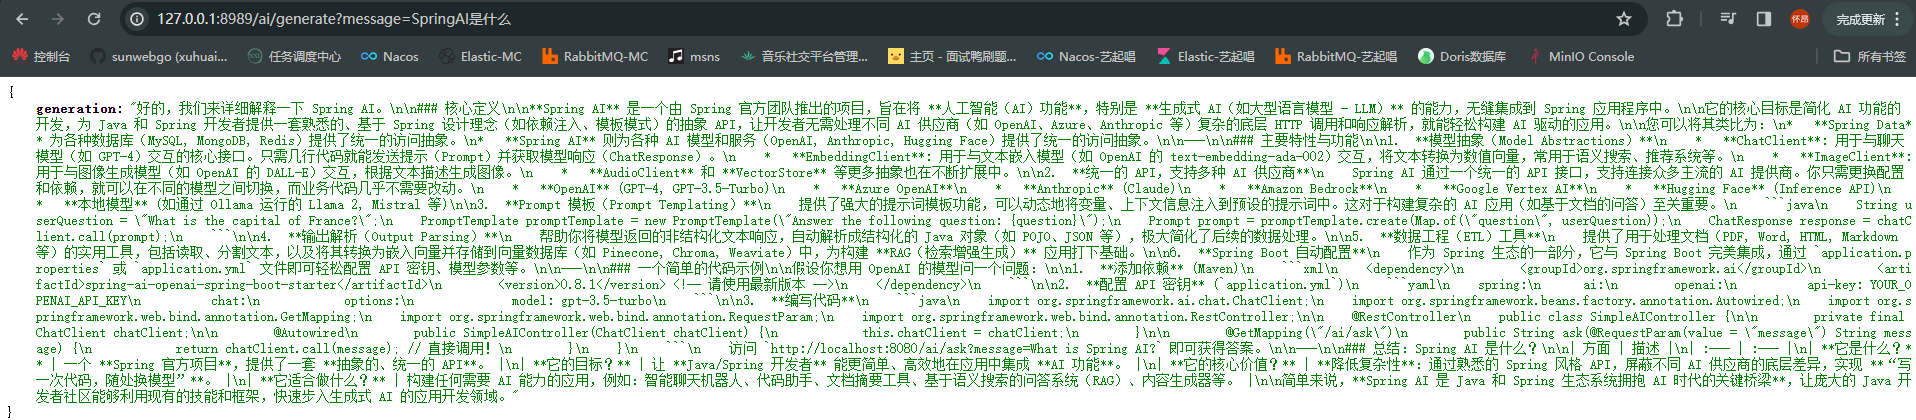Reload the page with the refresh icon

coord(94,19)
